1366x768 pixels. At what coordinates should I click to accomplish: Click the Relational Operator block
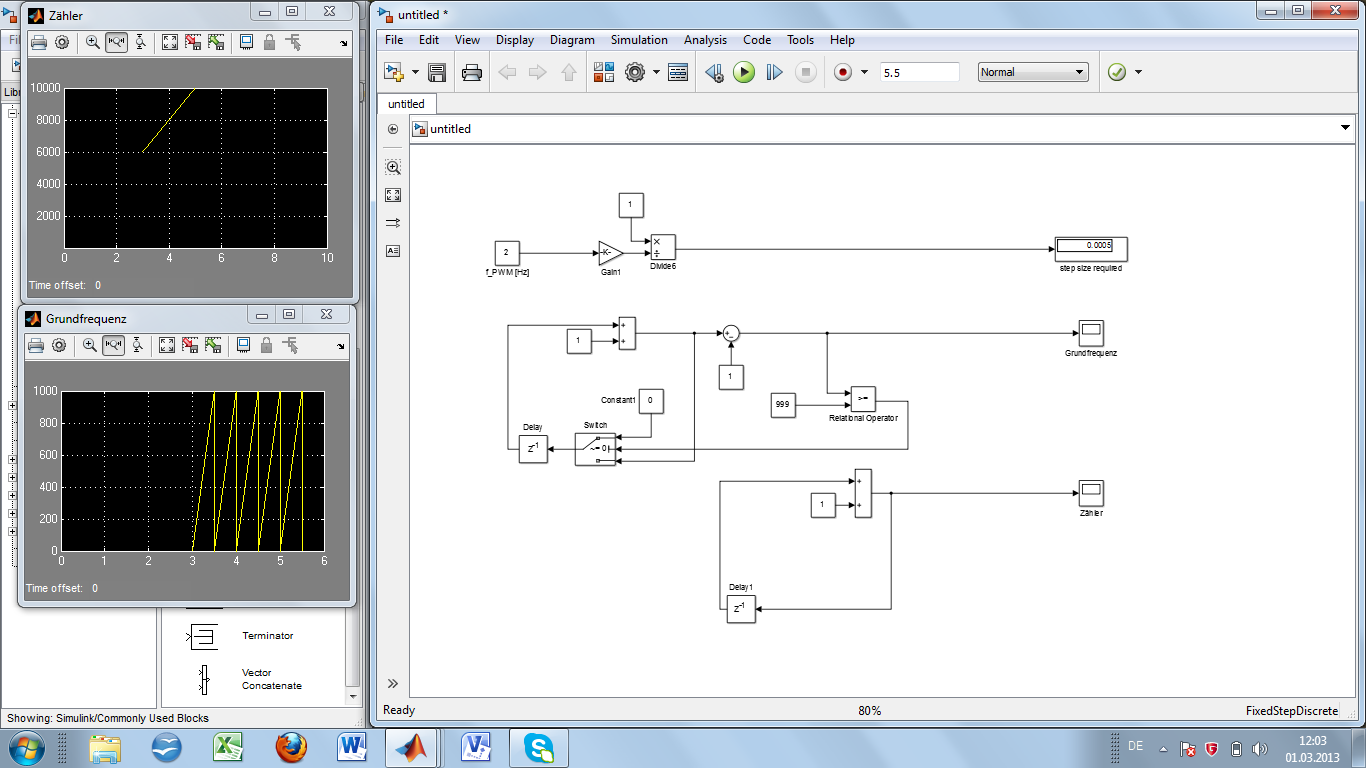[862, 398]
